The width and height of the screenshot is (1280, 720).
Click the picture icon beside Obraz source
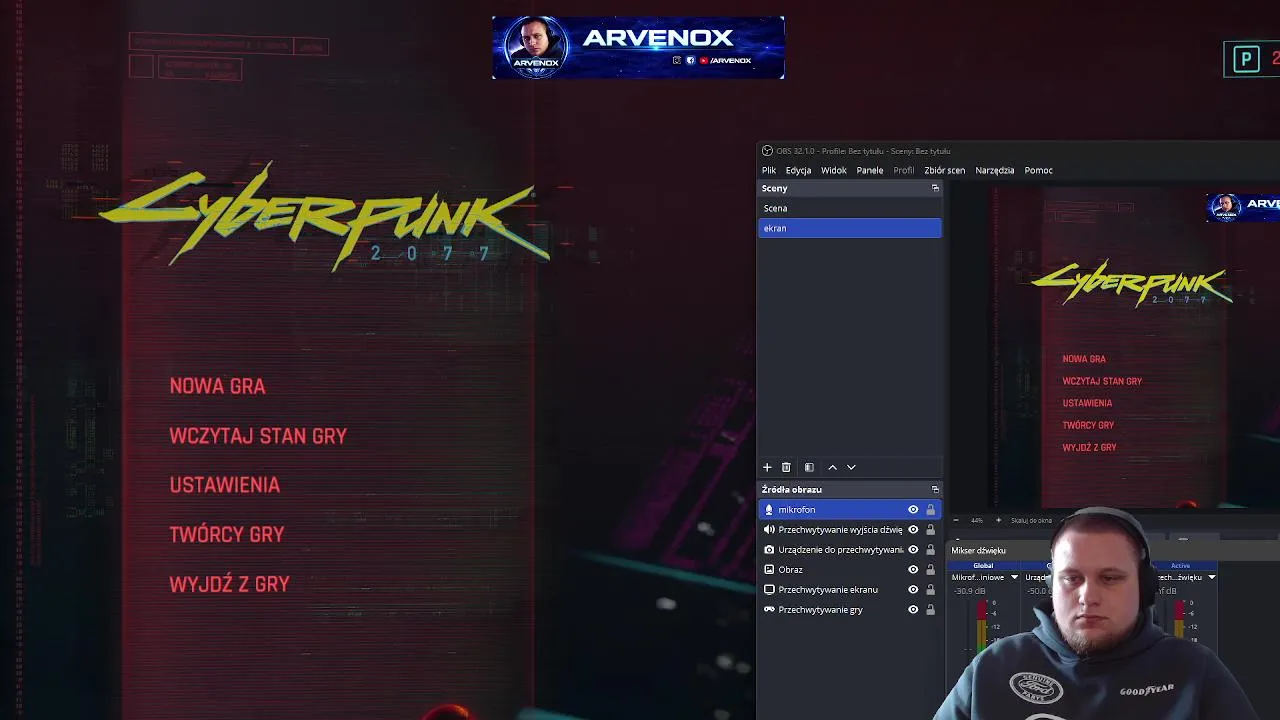click(x=769, y=570)
